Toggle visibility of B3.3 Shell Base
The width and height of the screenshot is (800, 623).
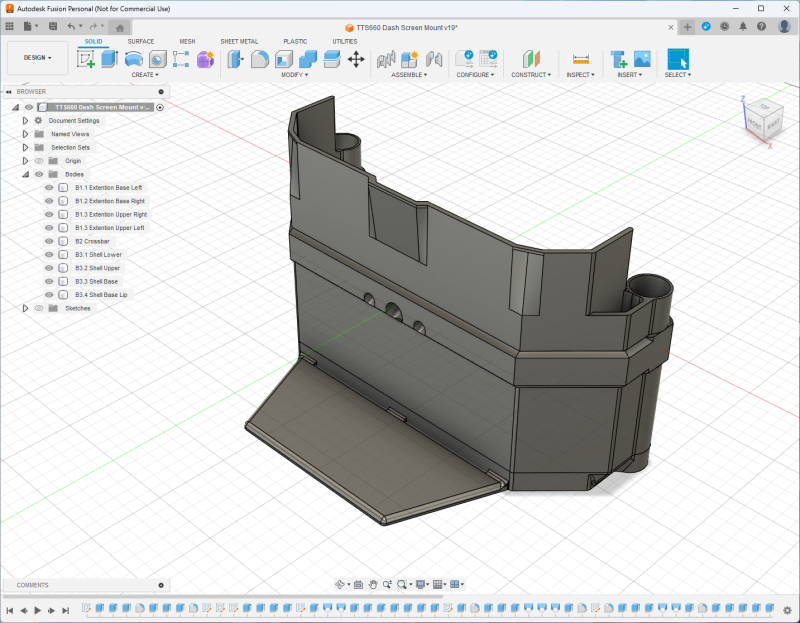tap(49, 281)
